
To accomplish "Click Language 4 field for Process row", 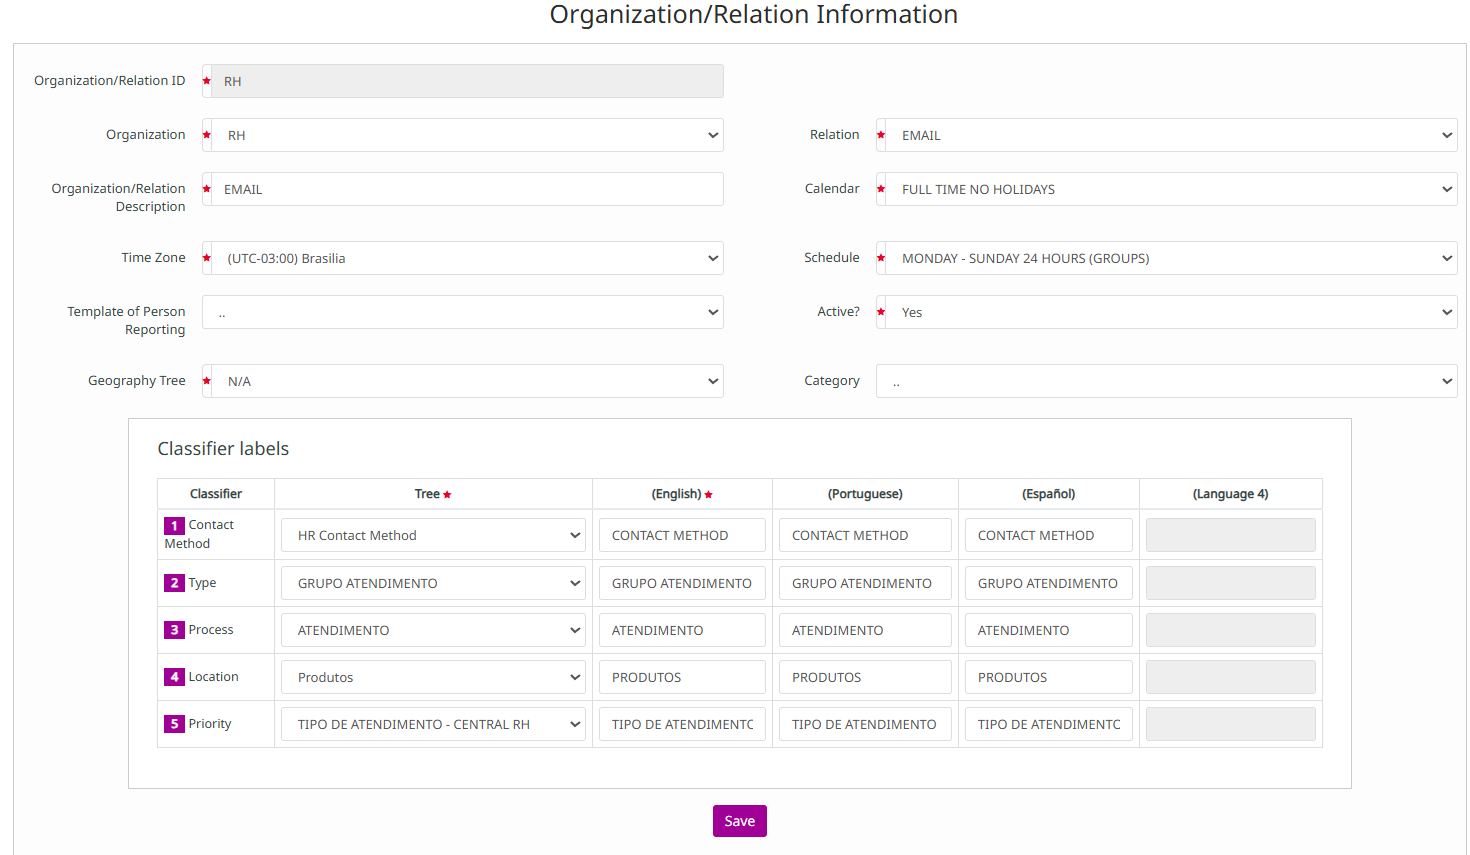I will 1231,630.
